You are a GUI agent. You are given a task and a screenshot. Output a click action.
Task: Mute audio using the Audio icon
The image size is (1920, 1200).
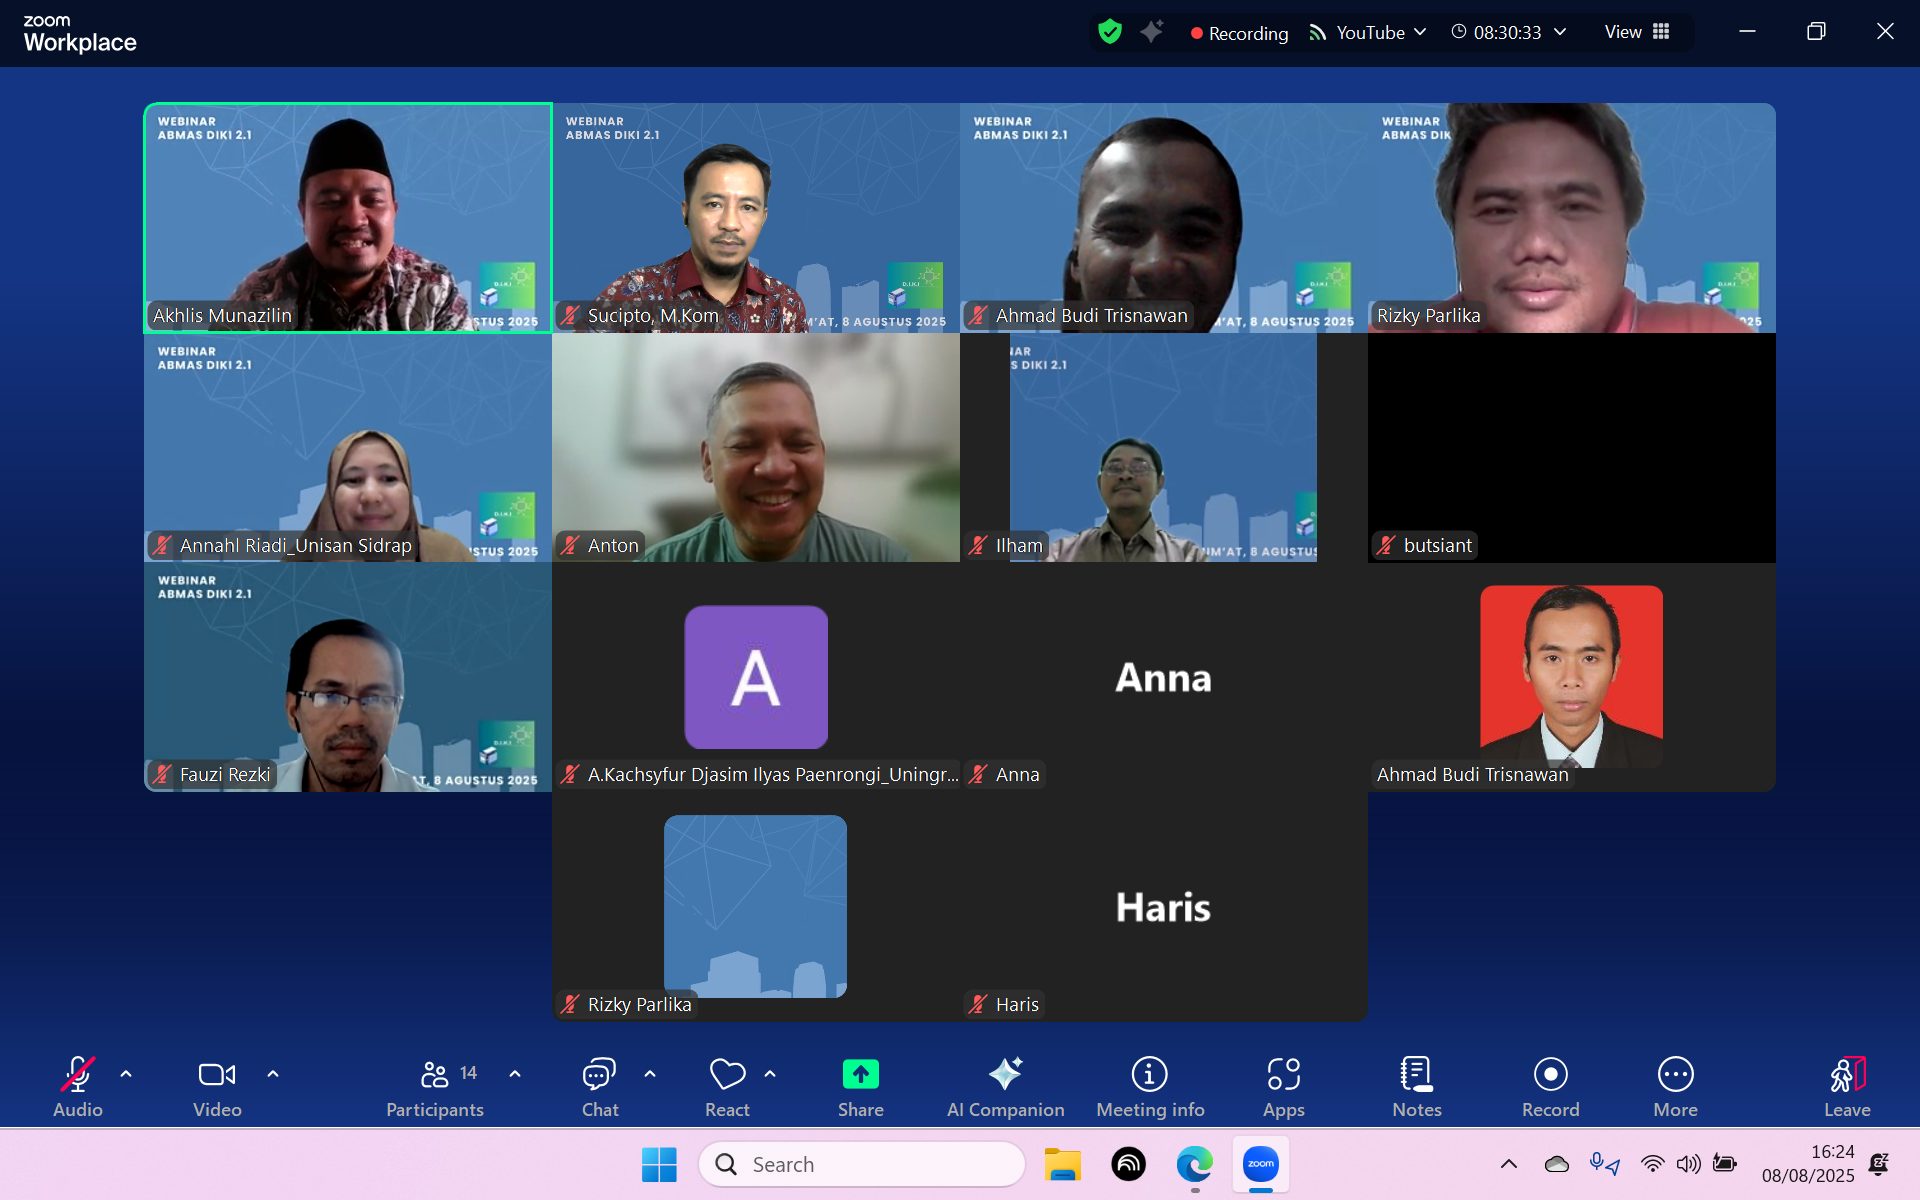click(77, 1073)
